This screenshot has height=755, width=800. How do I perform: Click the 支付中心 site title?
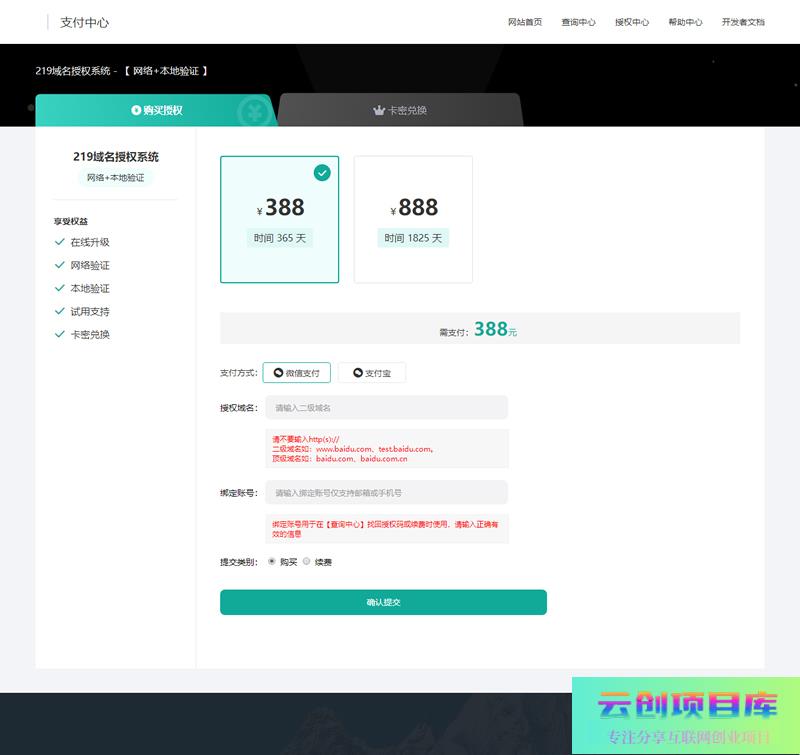coord(85,22)
